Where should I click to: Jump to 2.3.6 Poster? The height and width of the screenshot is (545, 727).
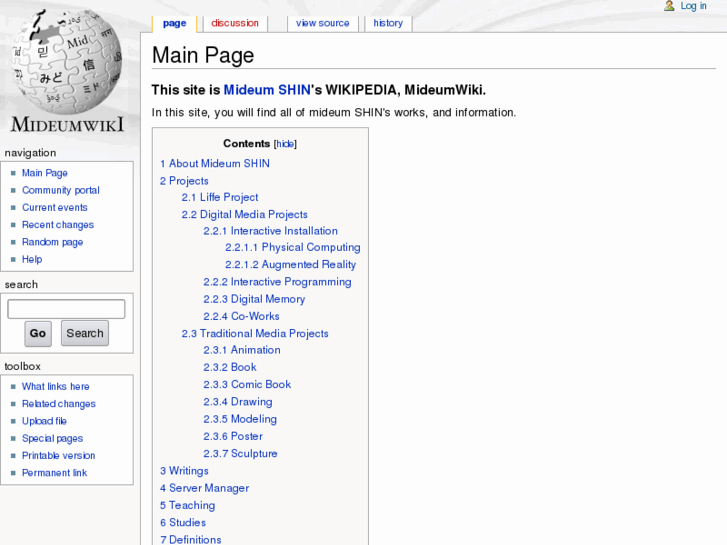(x=233, y=436)
